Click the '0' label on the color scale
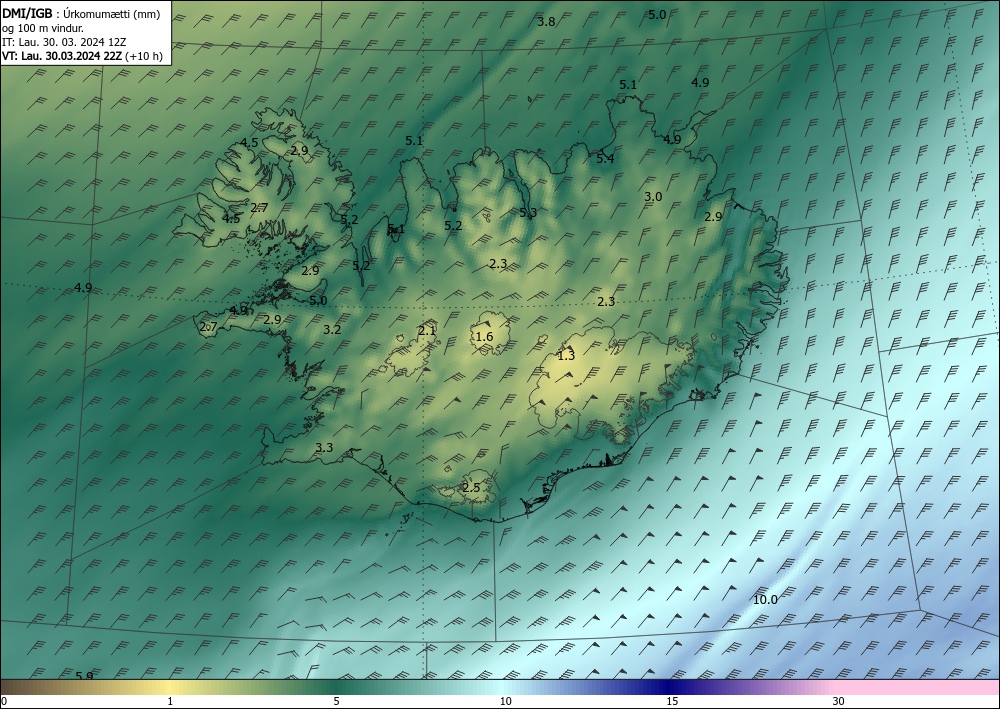 pyautogui.click(x=4, y=701)
